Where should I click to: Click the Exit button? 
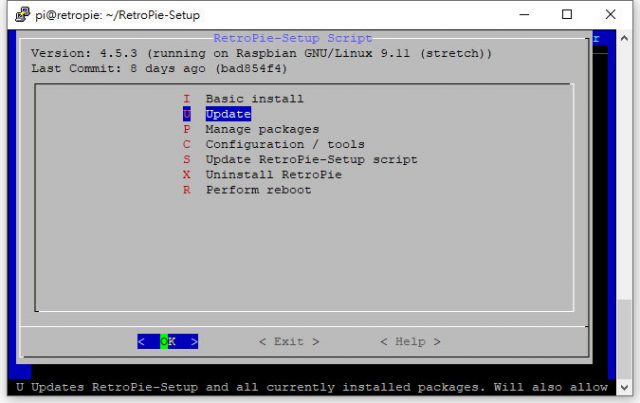[289, 341]
